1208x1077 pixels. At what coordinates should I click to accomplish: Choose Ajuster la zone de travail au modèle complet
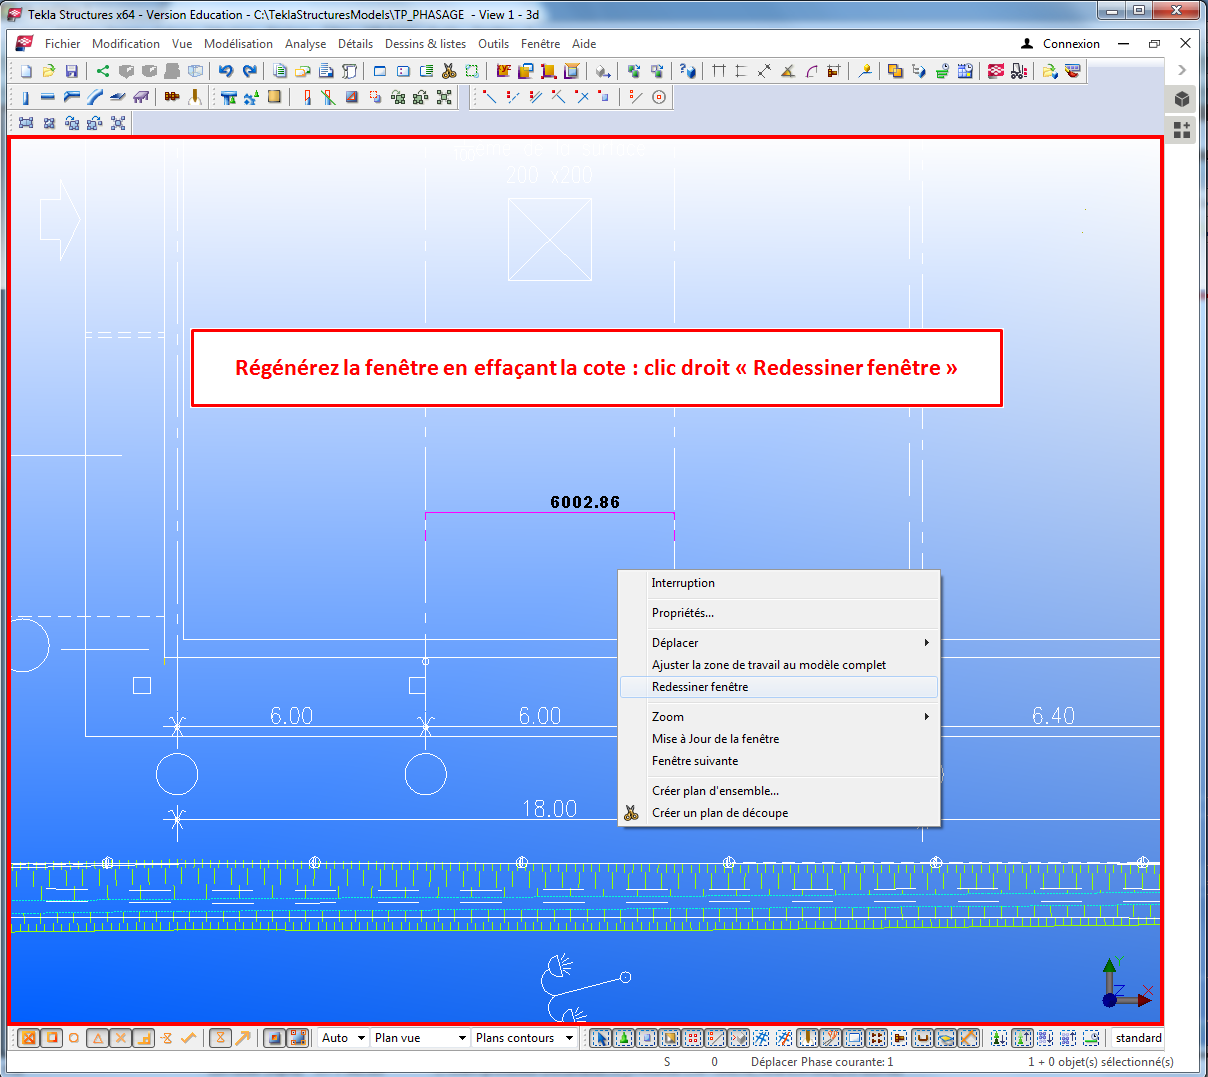click(779, 665)
